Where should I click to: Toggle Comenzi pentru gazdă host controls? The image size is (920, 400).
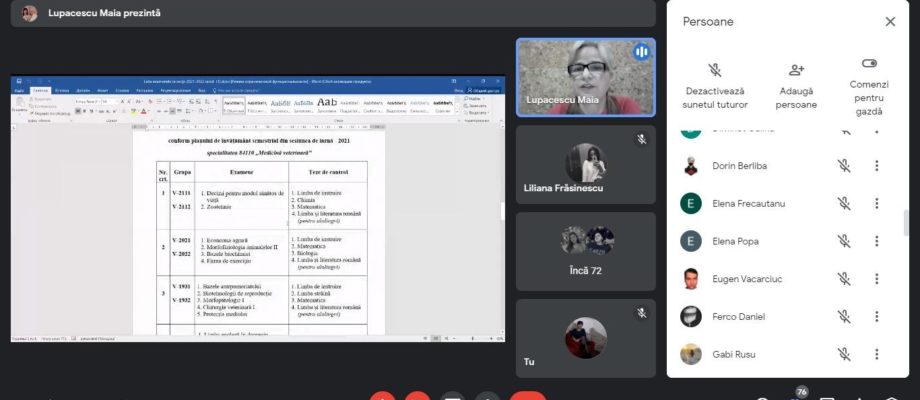[869, 86]
